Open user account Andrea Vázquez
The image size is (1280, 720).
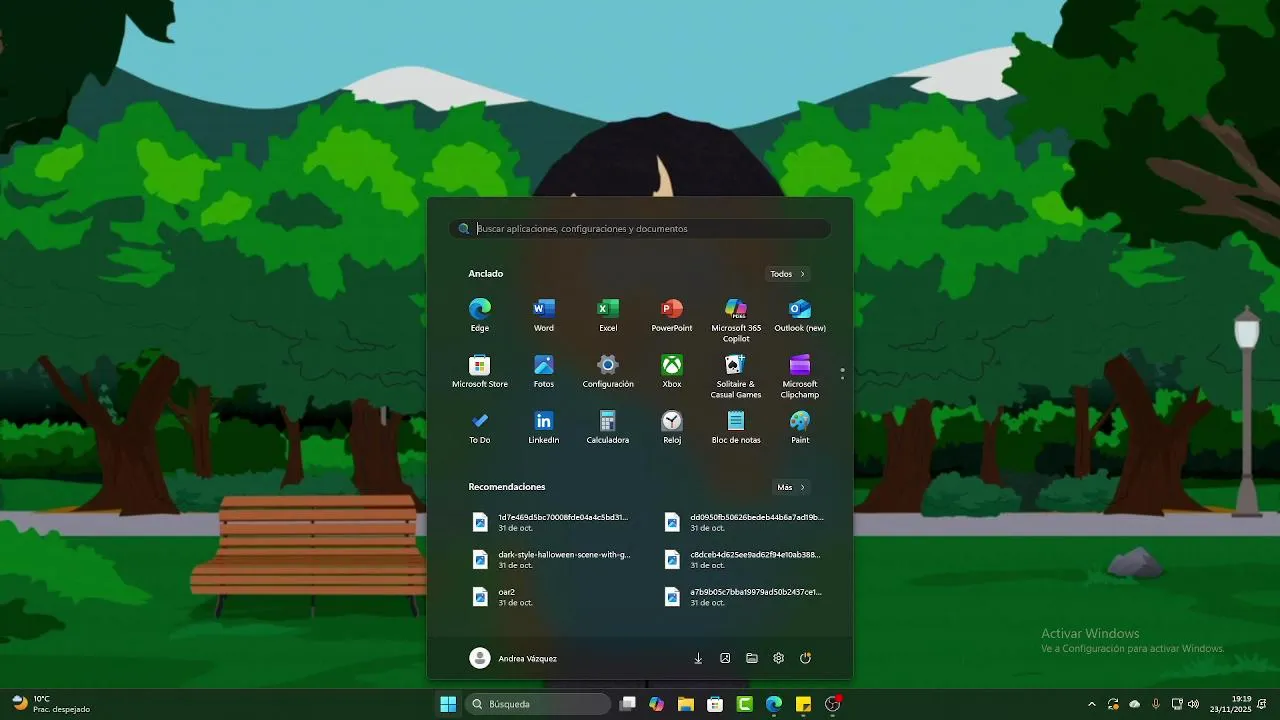514,658
